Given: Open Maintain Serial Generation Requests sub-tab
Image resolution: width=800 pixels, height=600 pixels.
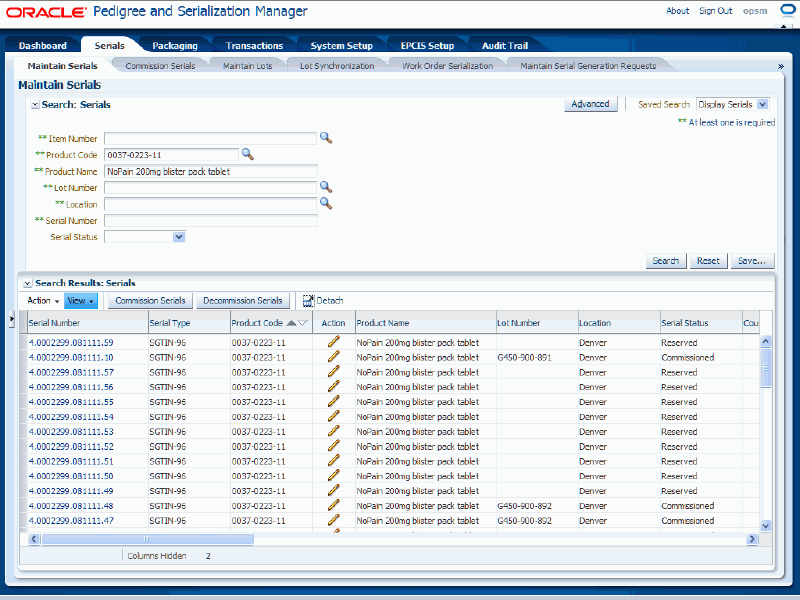Looking at the screenshot, I should (x=588, y=66).
